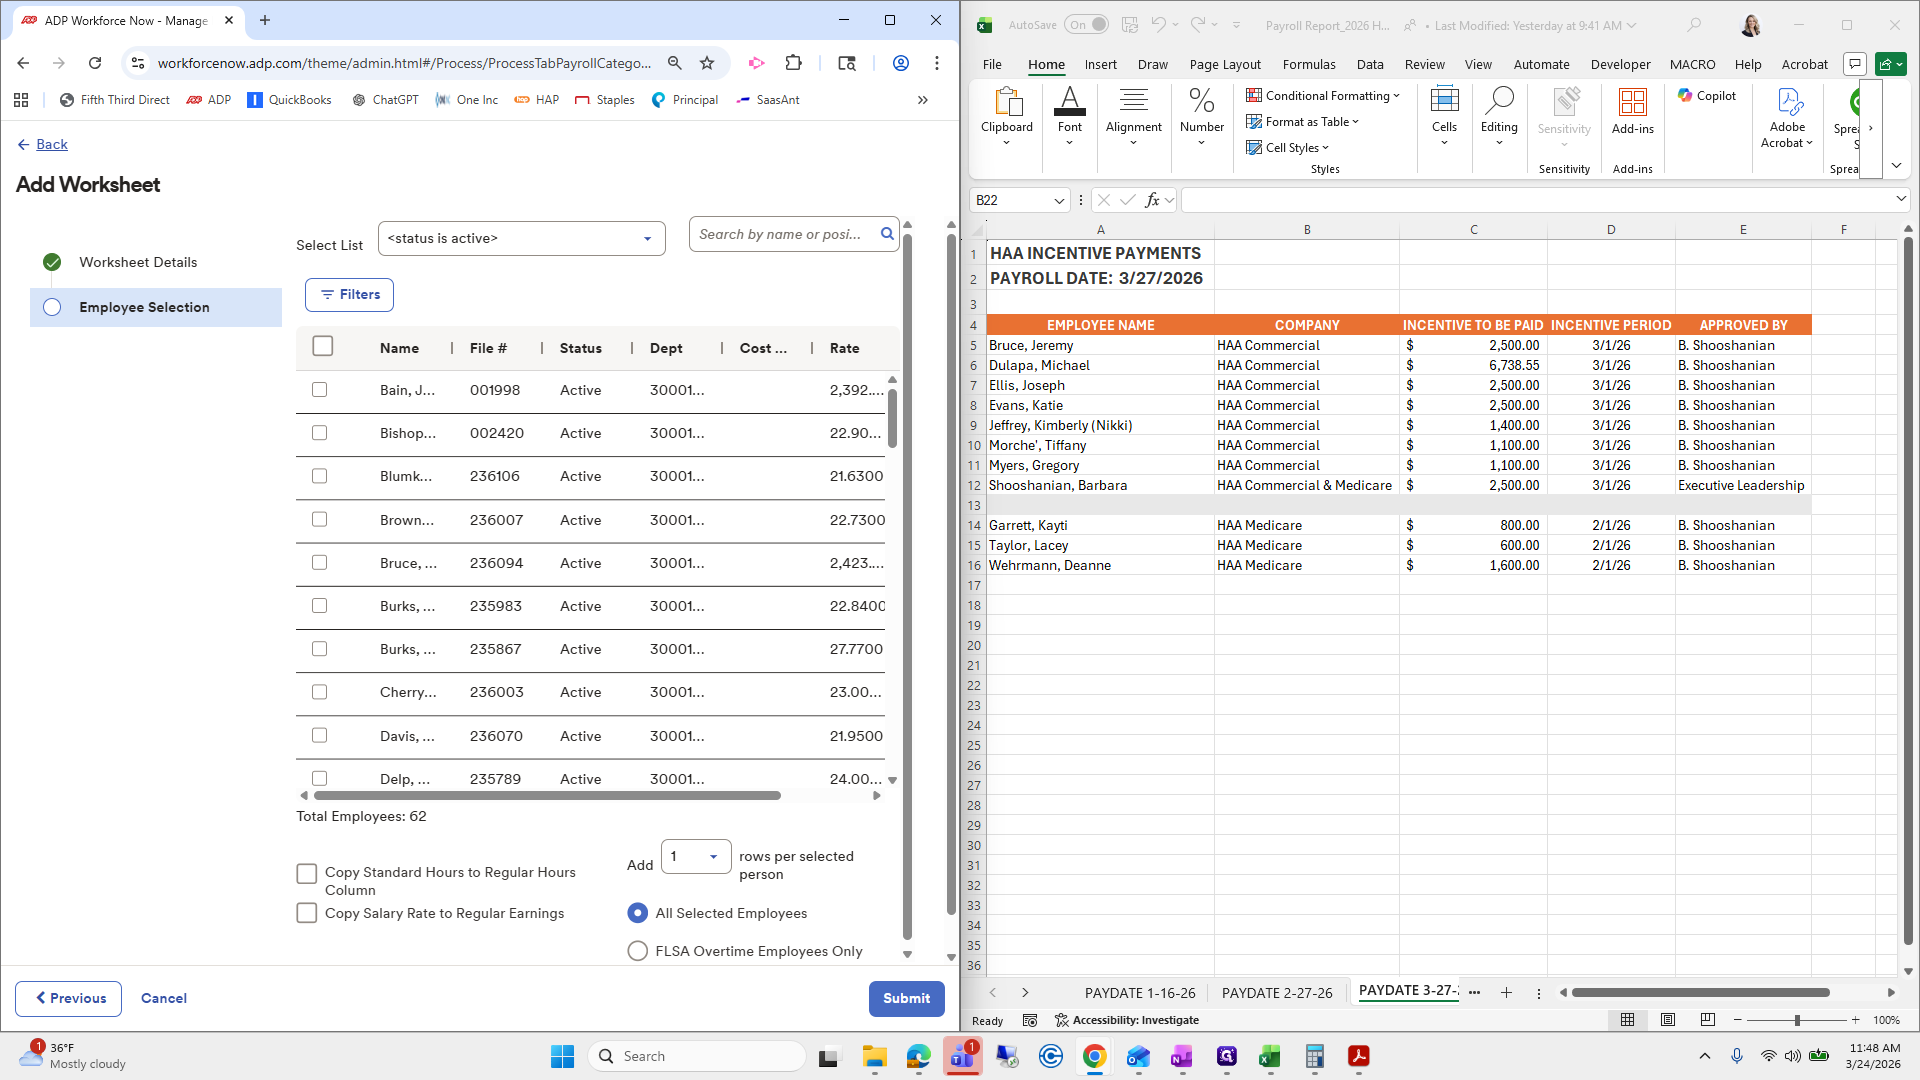Select the FLSA Overtime Employees Only option
Image resolution: width=1920 pixels, height=1080 pixels.
(637, 951)
